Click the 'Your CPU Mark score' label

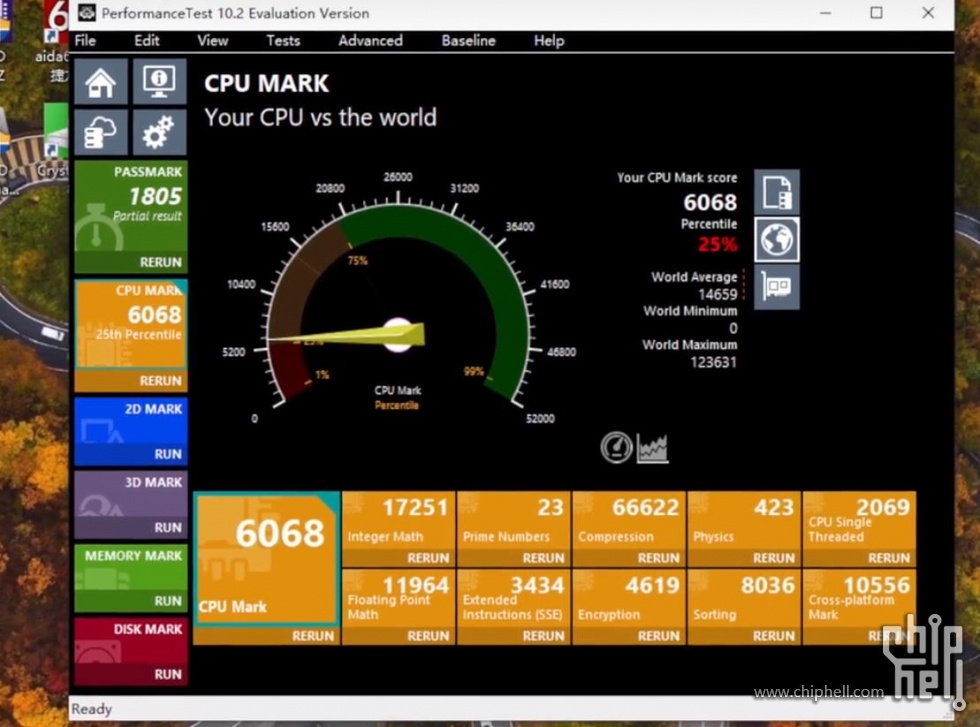[677, 178]
